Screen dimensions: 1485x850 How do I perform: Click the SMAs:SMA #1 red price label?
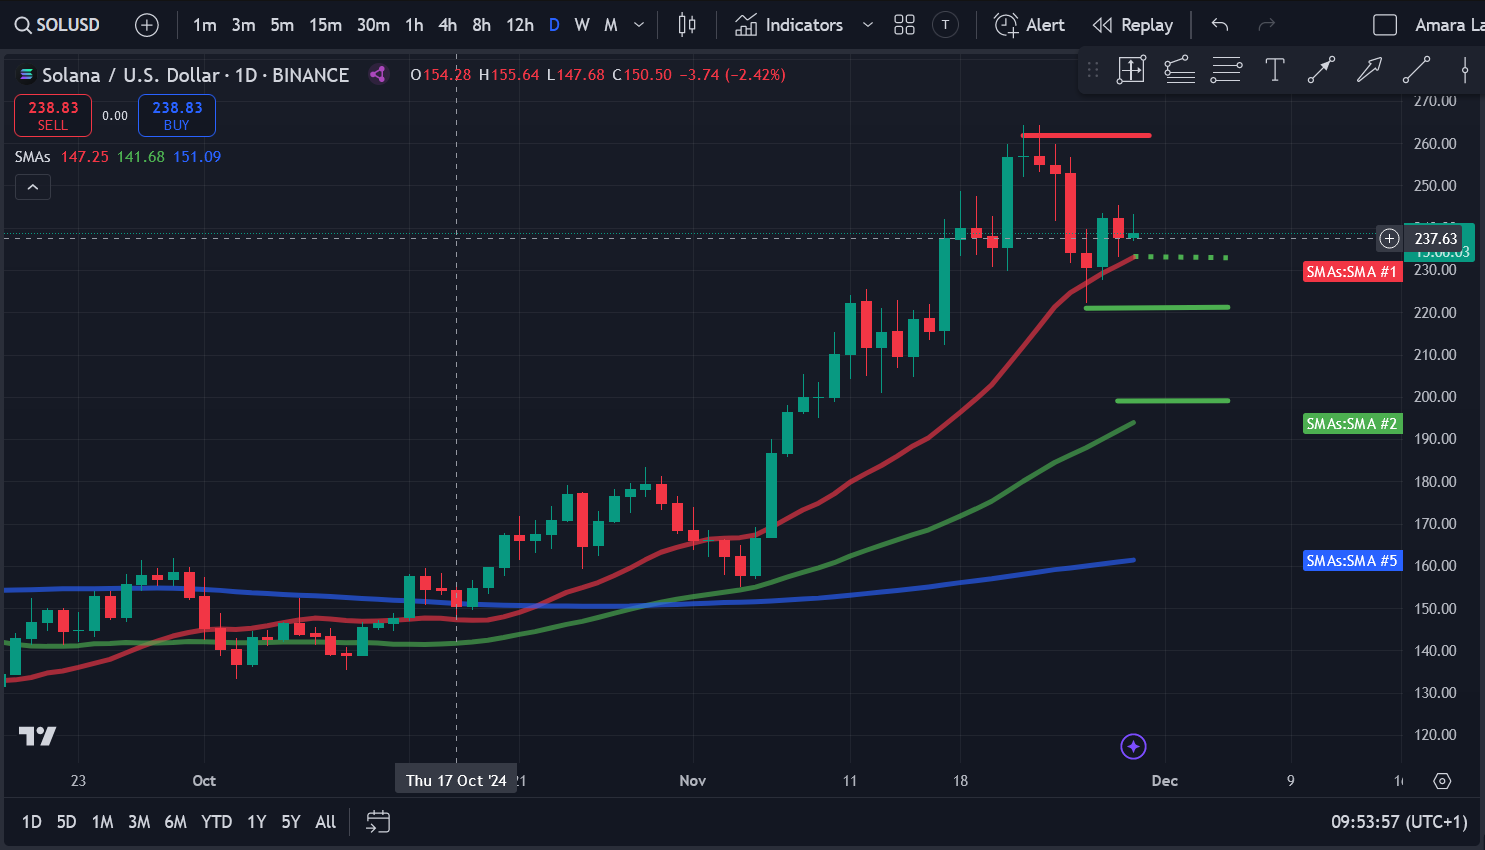pos(1352,272)
